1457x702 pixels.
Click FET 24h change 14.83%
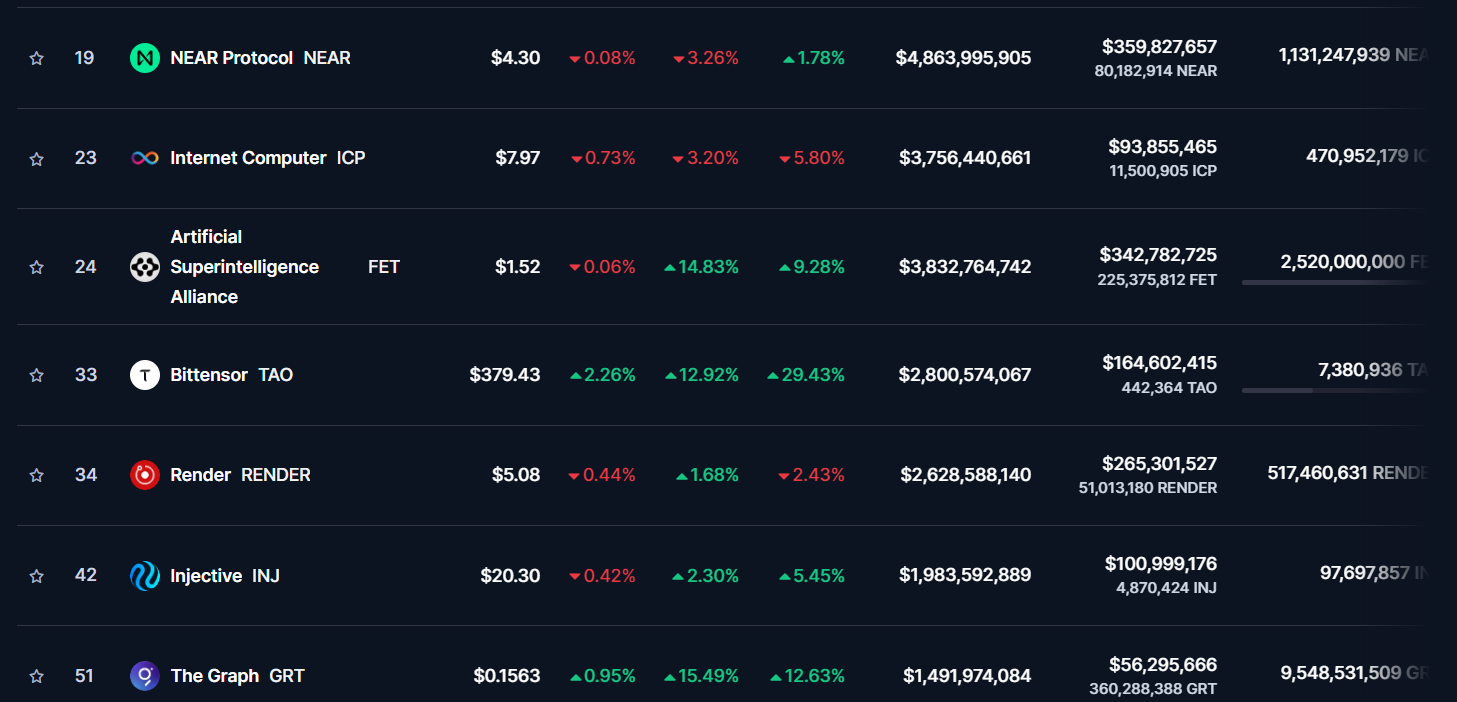click(701, 267)
